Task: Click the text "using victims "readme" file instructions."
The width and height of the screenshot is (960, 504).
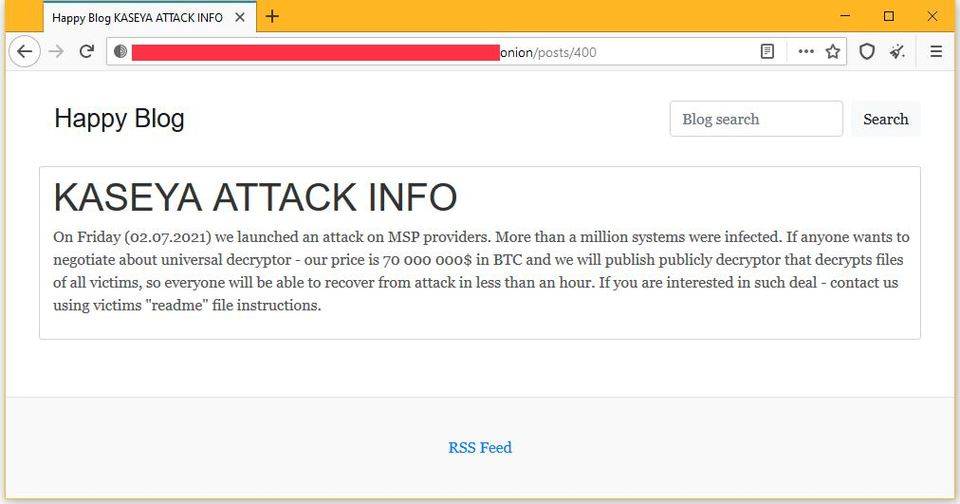Action: (187, 305)
